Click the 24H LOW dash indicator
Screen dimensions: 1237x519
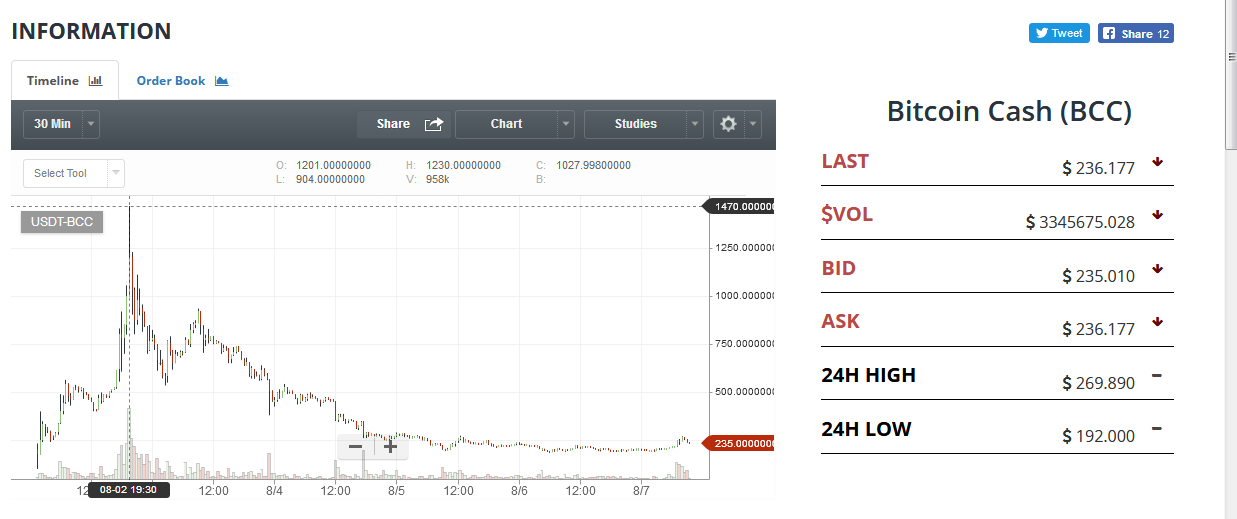click(x=1157, y=429)
